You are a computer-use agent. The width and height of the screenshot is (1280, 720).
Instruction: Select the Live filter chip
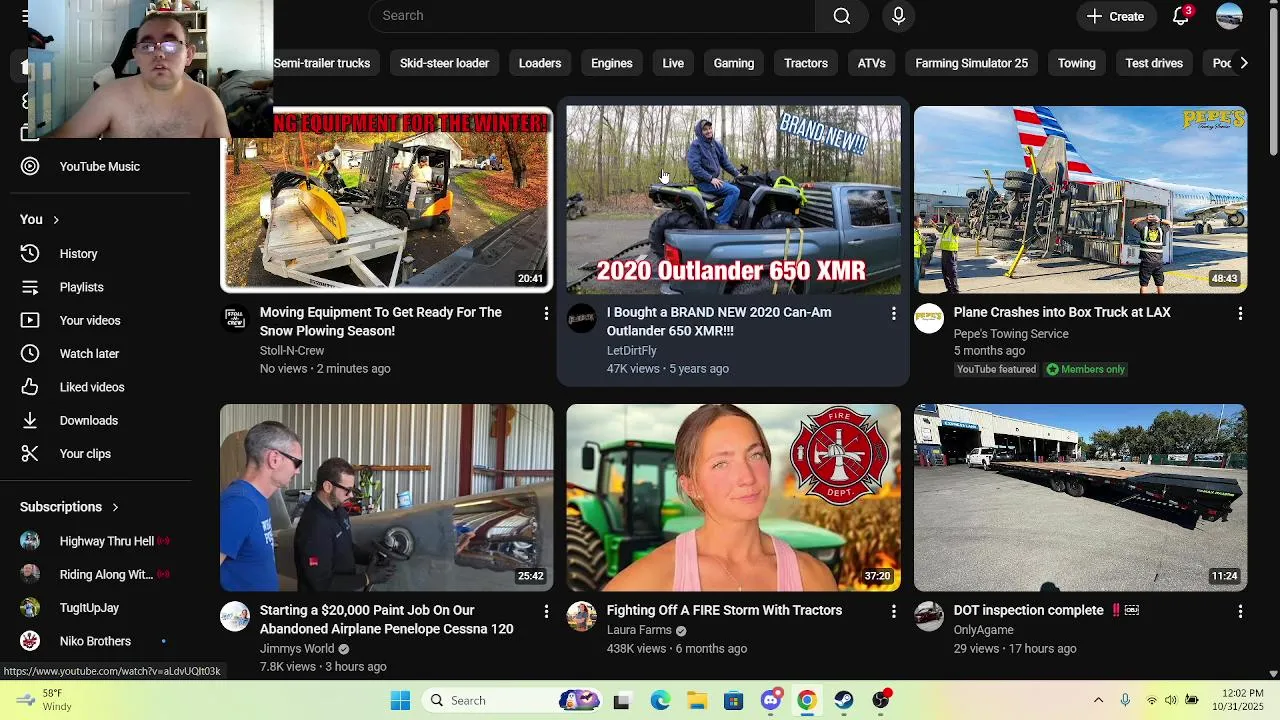(673, 63)
